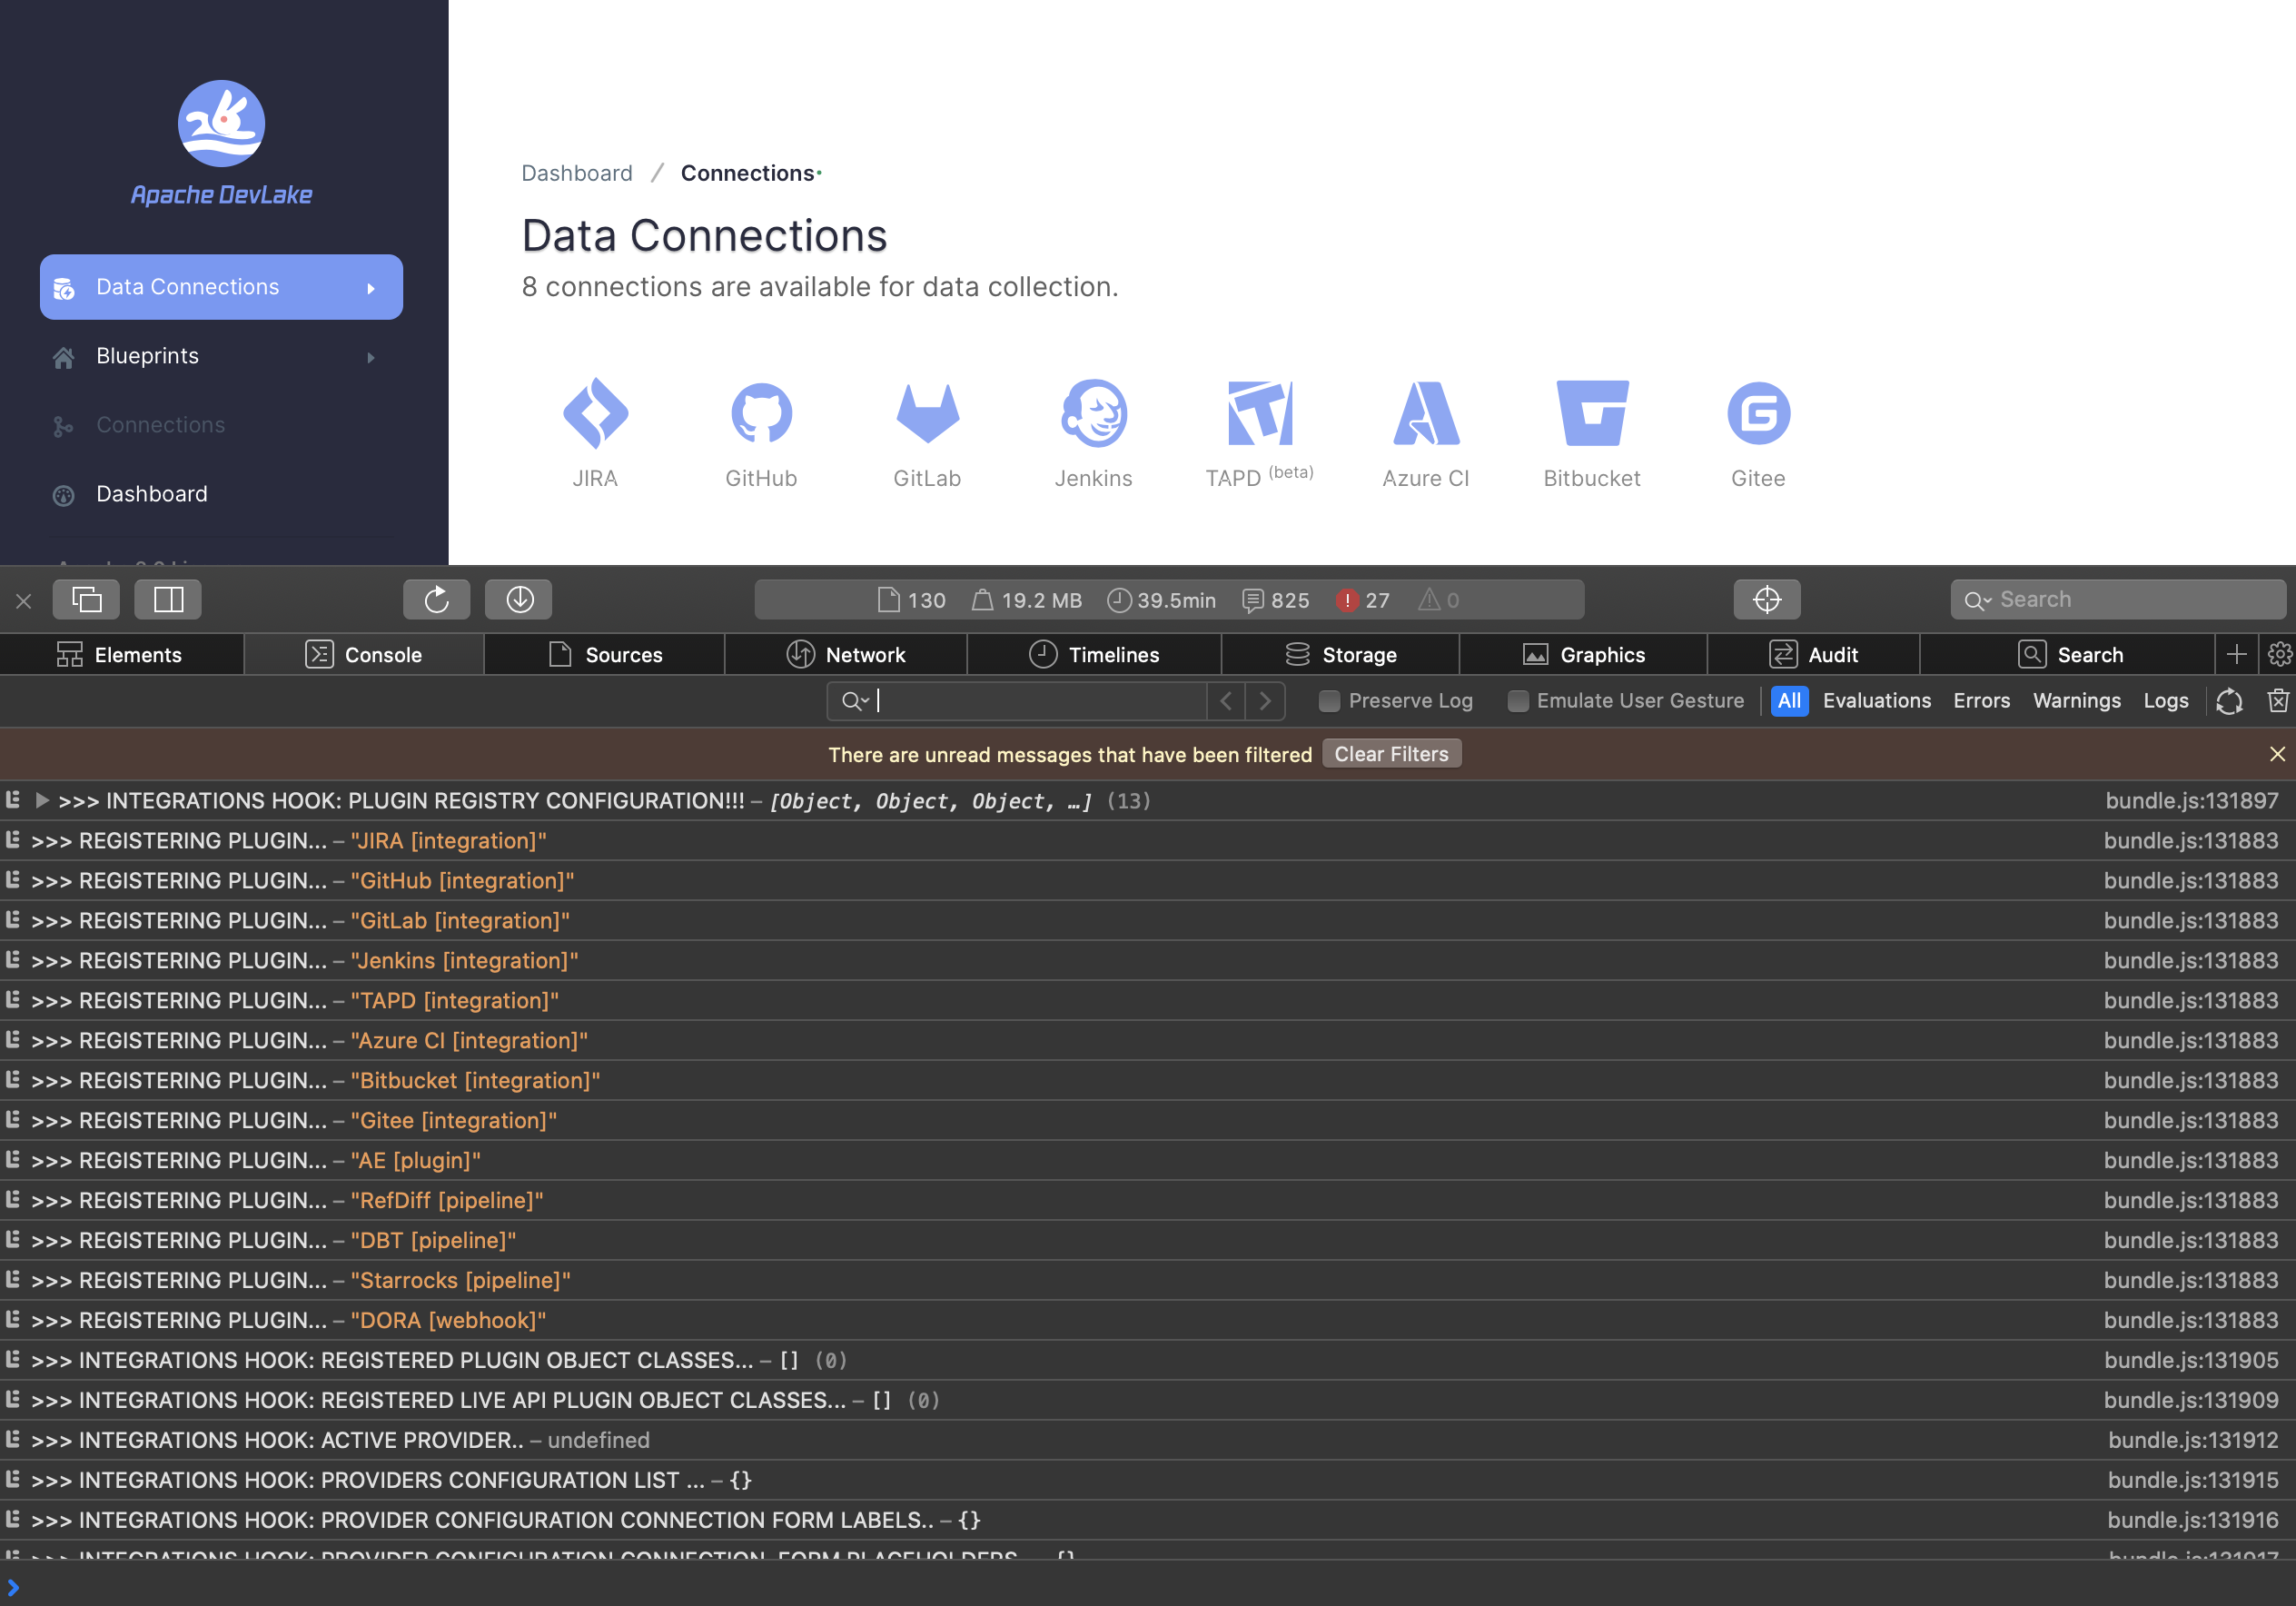This screenshot has height=1606, width=2296.
Task: Select the Errors console filter
Action: (1981, 701)
